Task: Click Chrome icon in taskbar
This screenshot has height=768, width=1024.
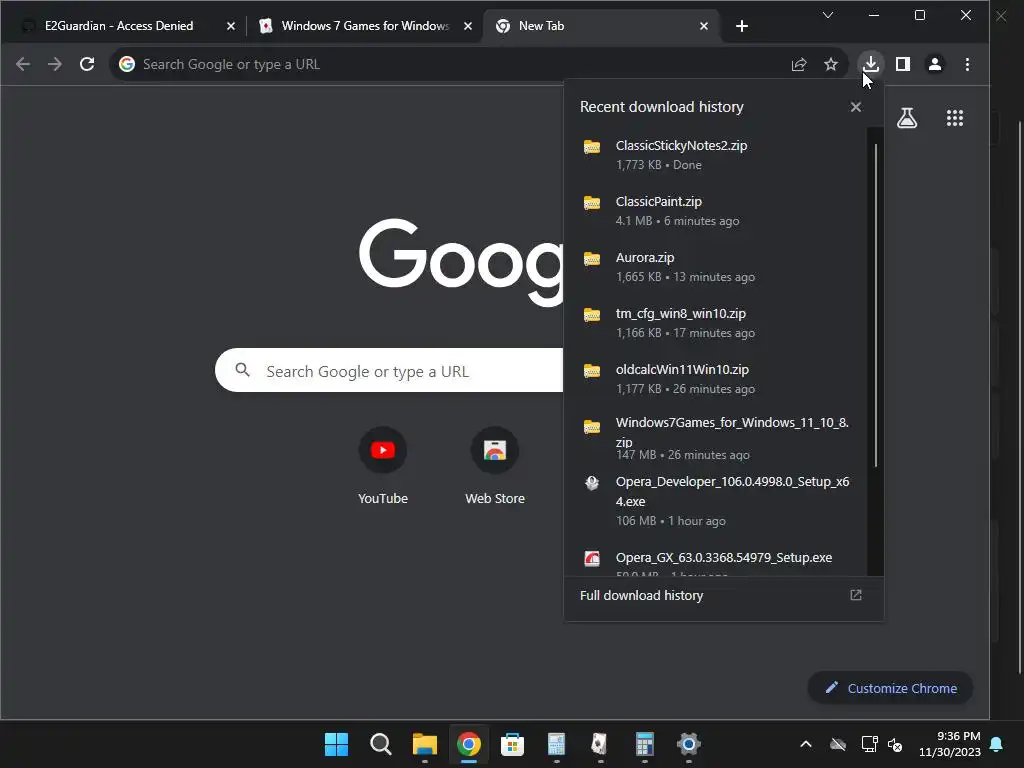Action: (x=468, y=744)
